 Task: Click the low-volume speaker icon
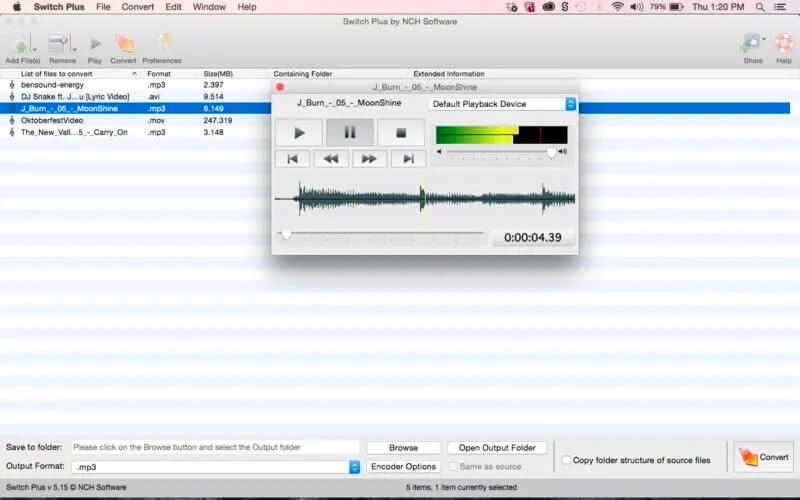coord(439,152)
